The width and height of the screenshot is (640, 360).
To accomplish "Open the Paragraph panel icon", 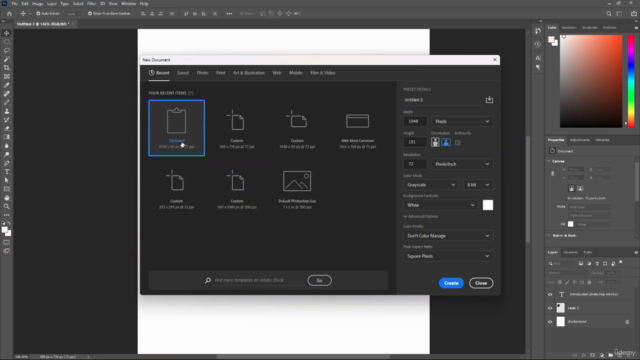I will pos(538,67).
